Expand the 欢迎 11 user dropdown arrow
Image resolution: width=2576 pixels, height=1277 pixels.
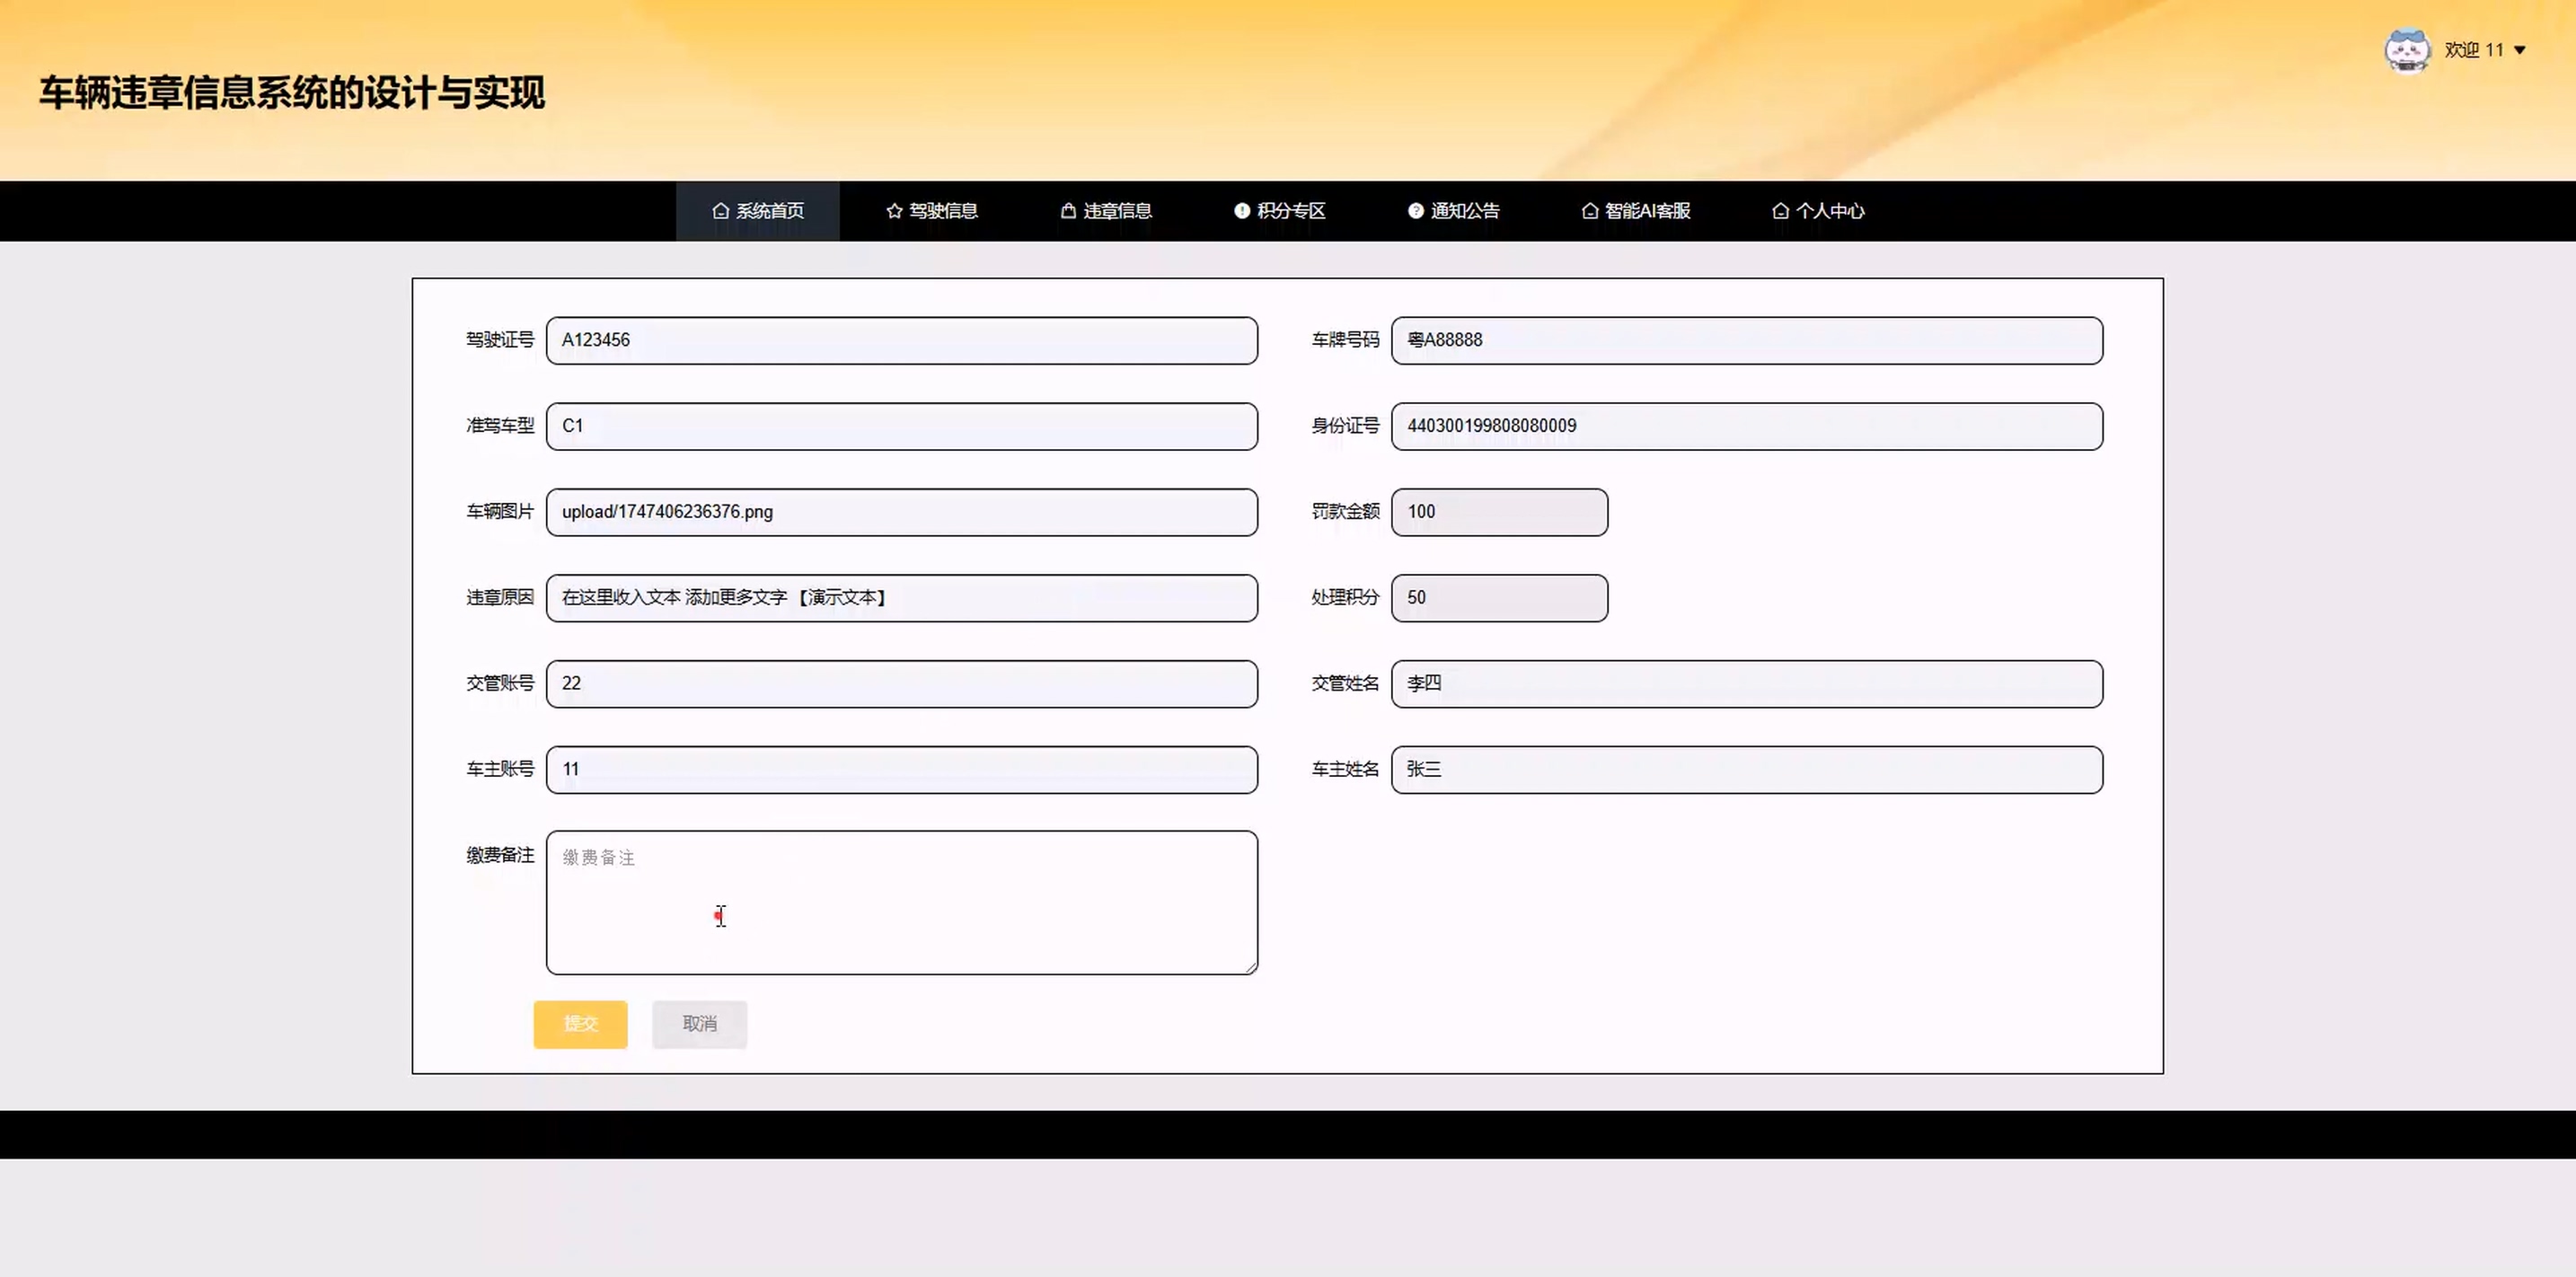2519,50
